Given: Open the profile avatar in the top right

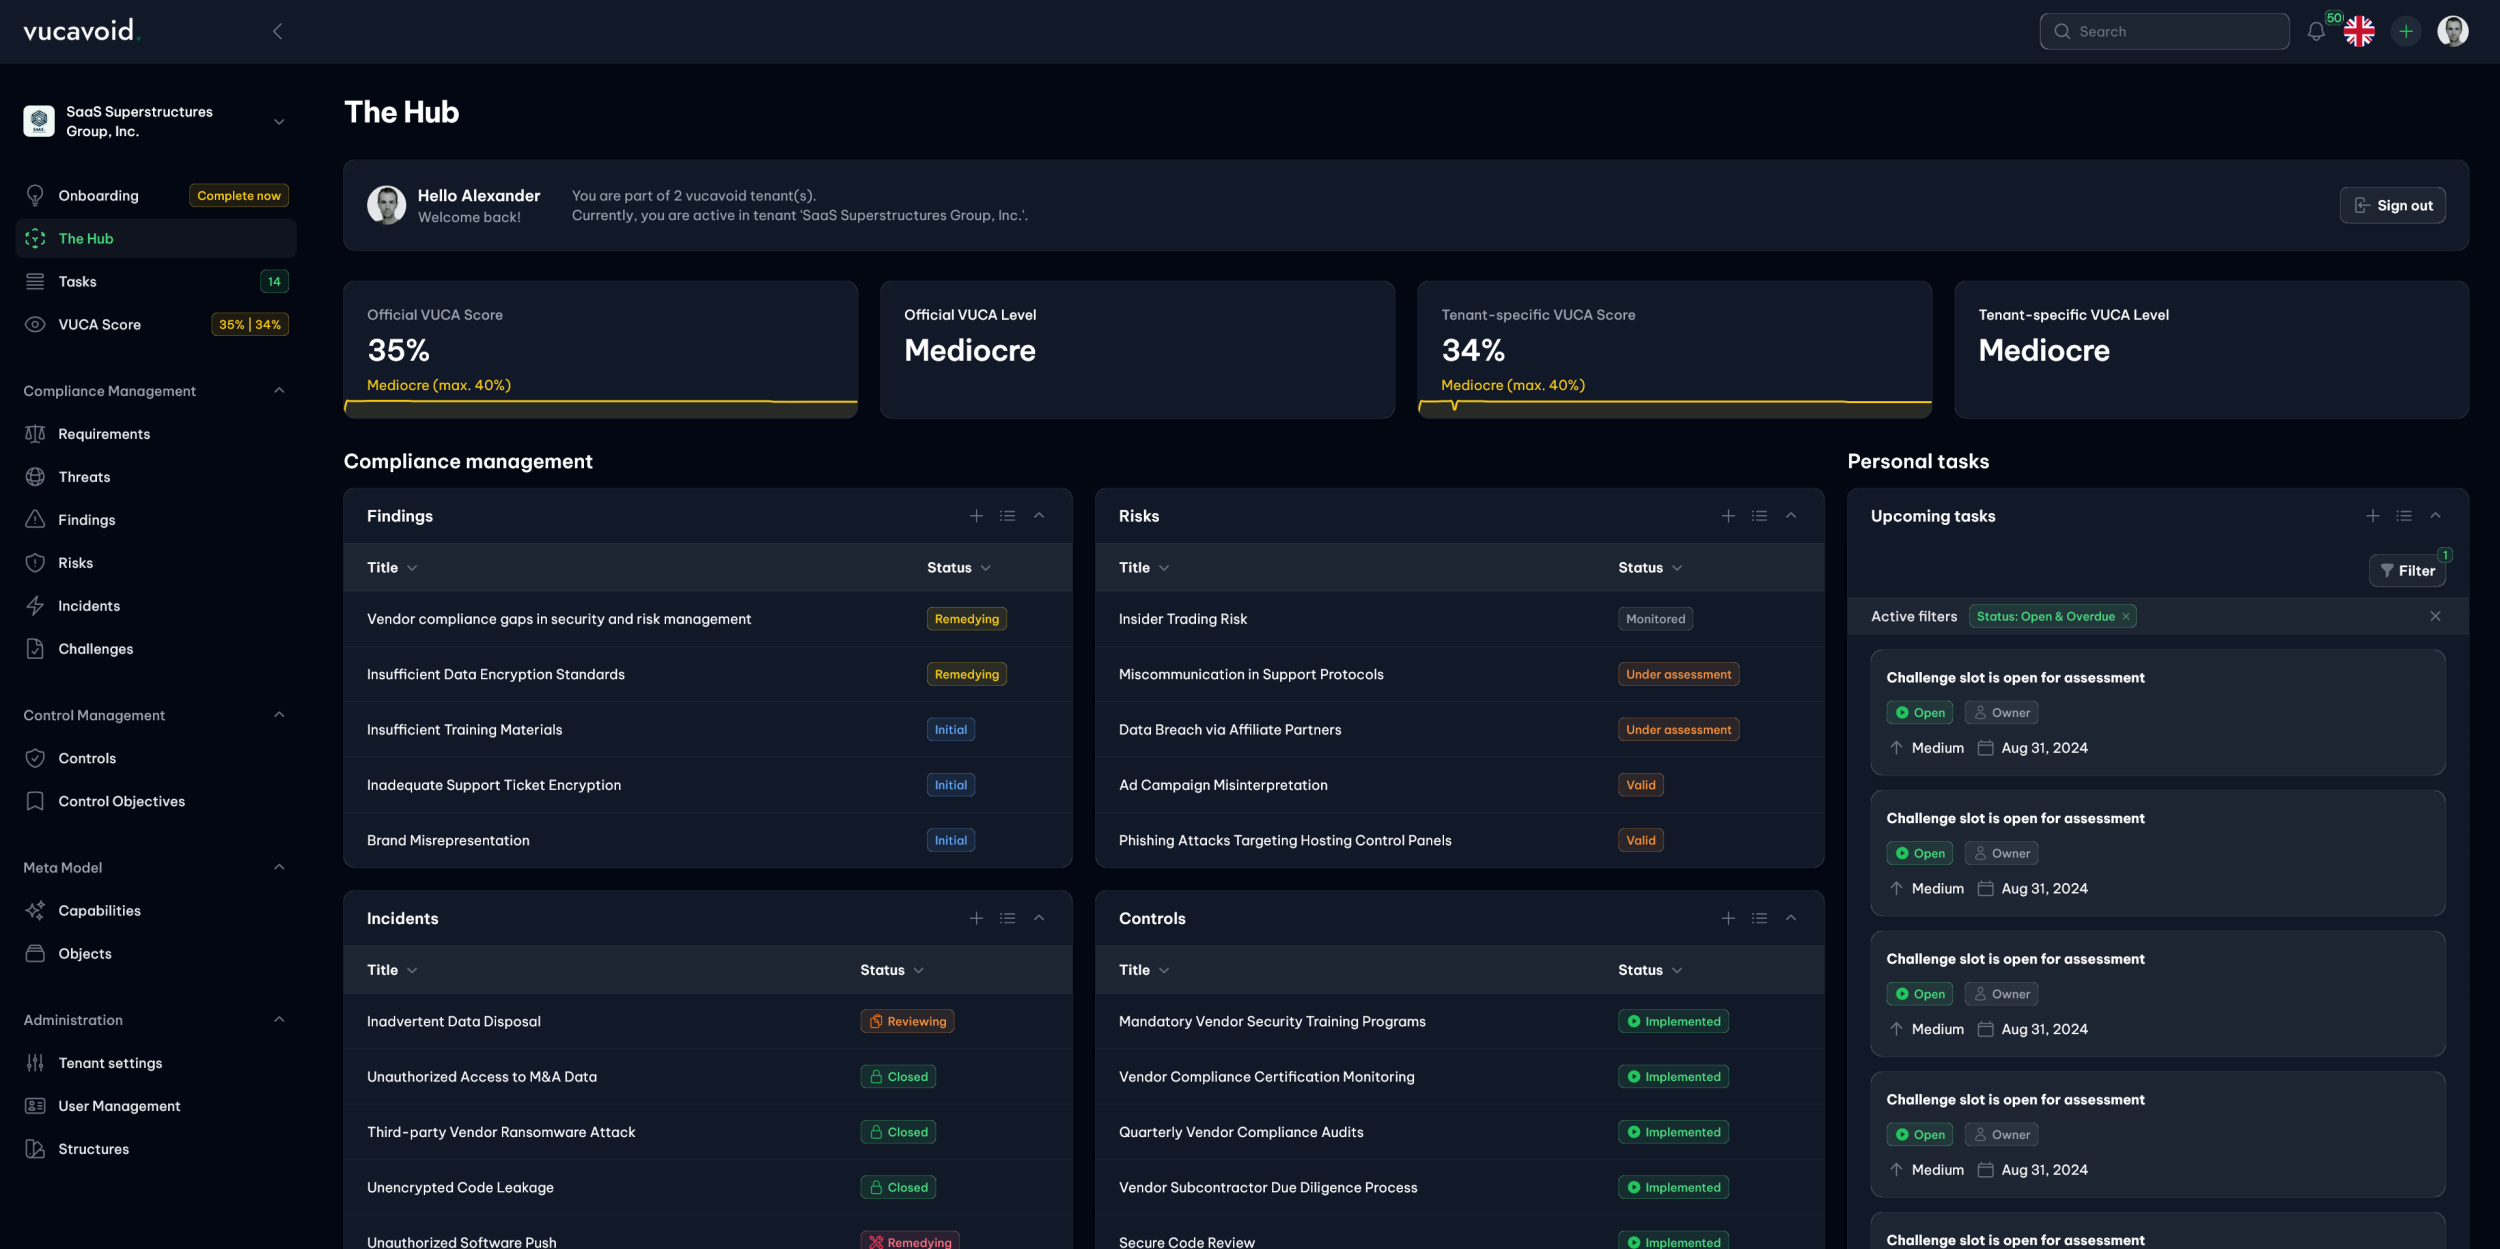Looking at the screenshot, I should [2454, 31].
